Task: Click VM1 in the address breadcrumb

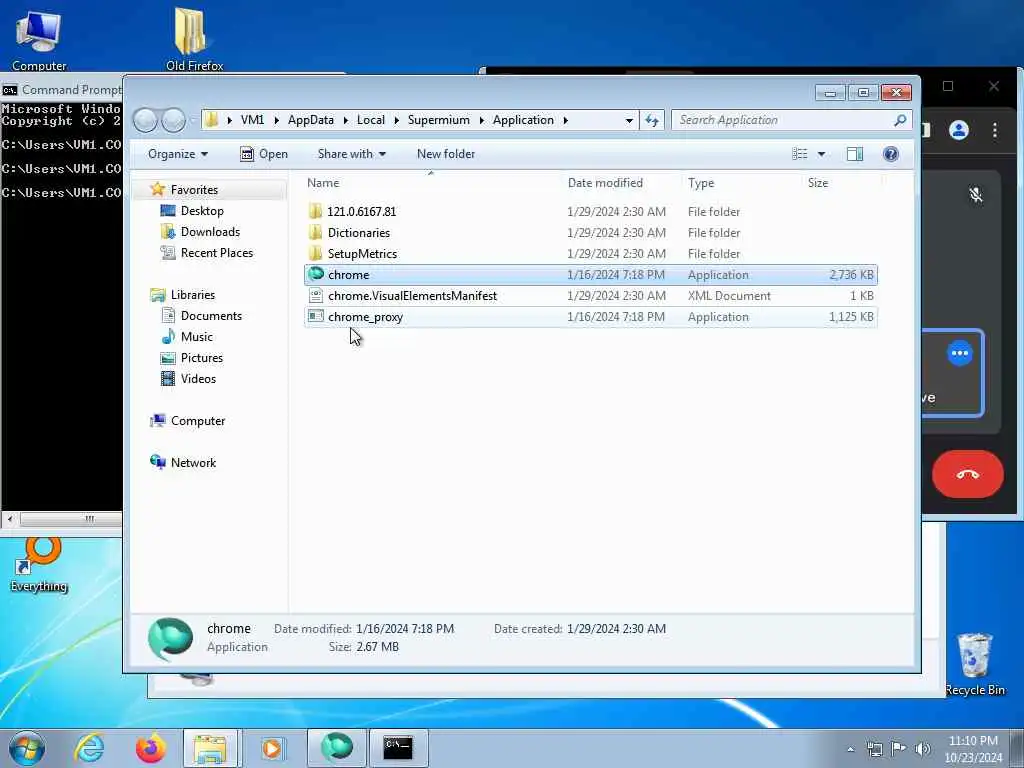Action: 252,120
